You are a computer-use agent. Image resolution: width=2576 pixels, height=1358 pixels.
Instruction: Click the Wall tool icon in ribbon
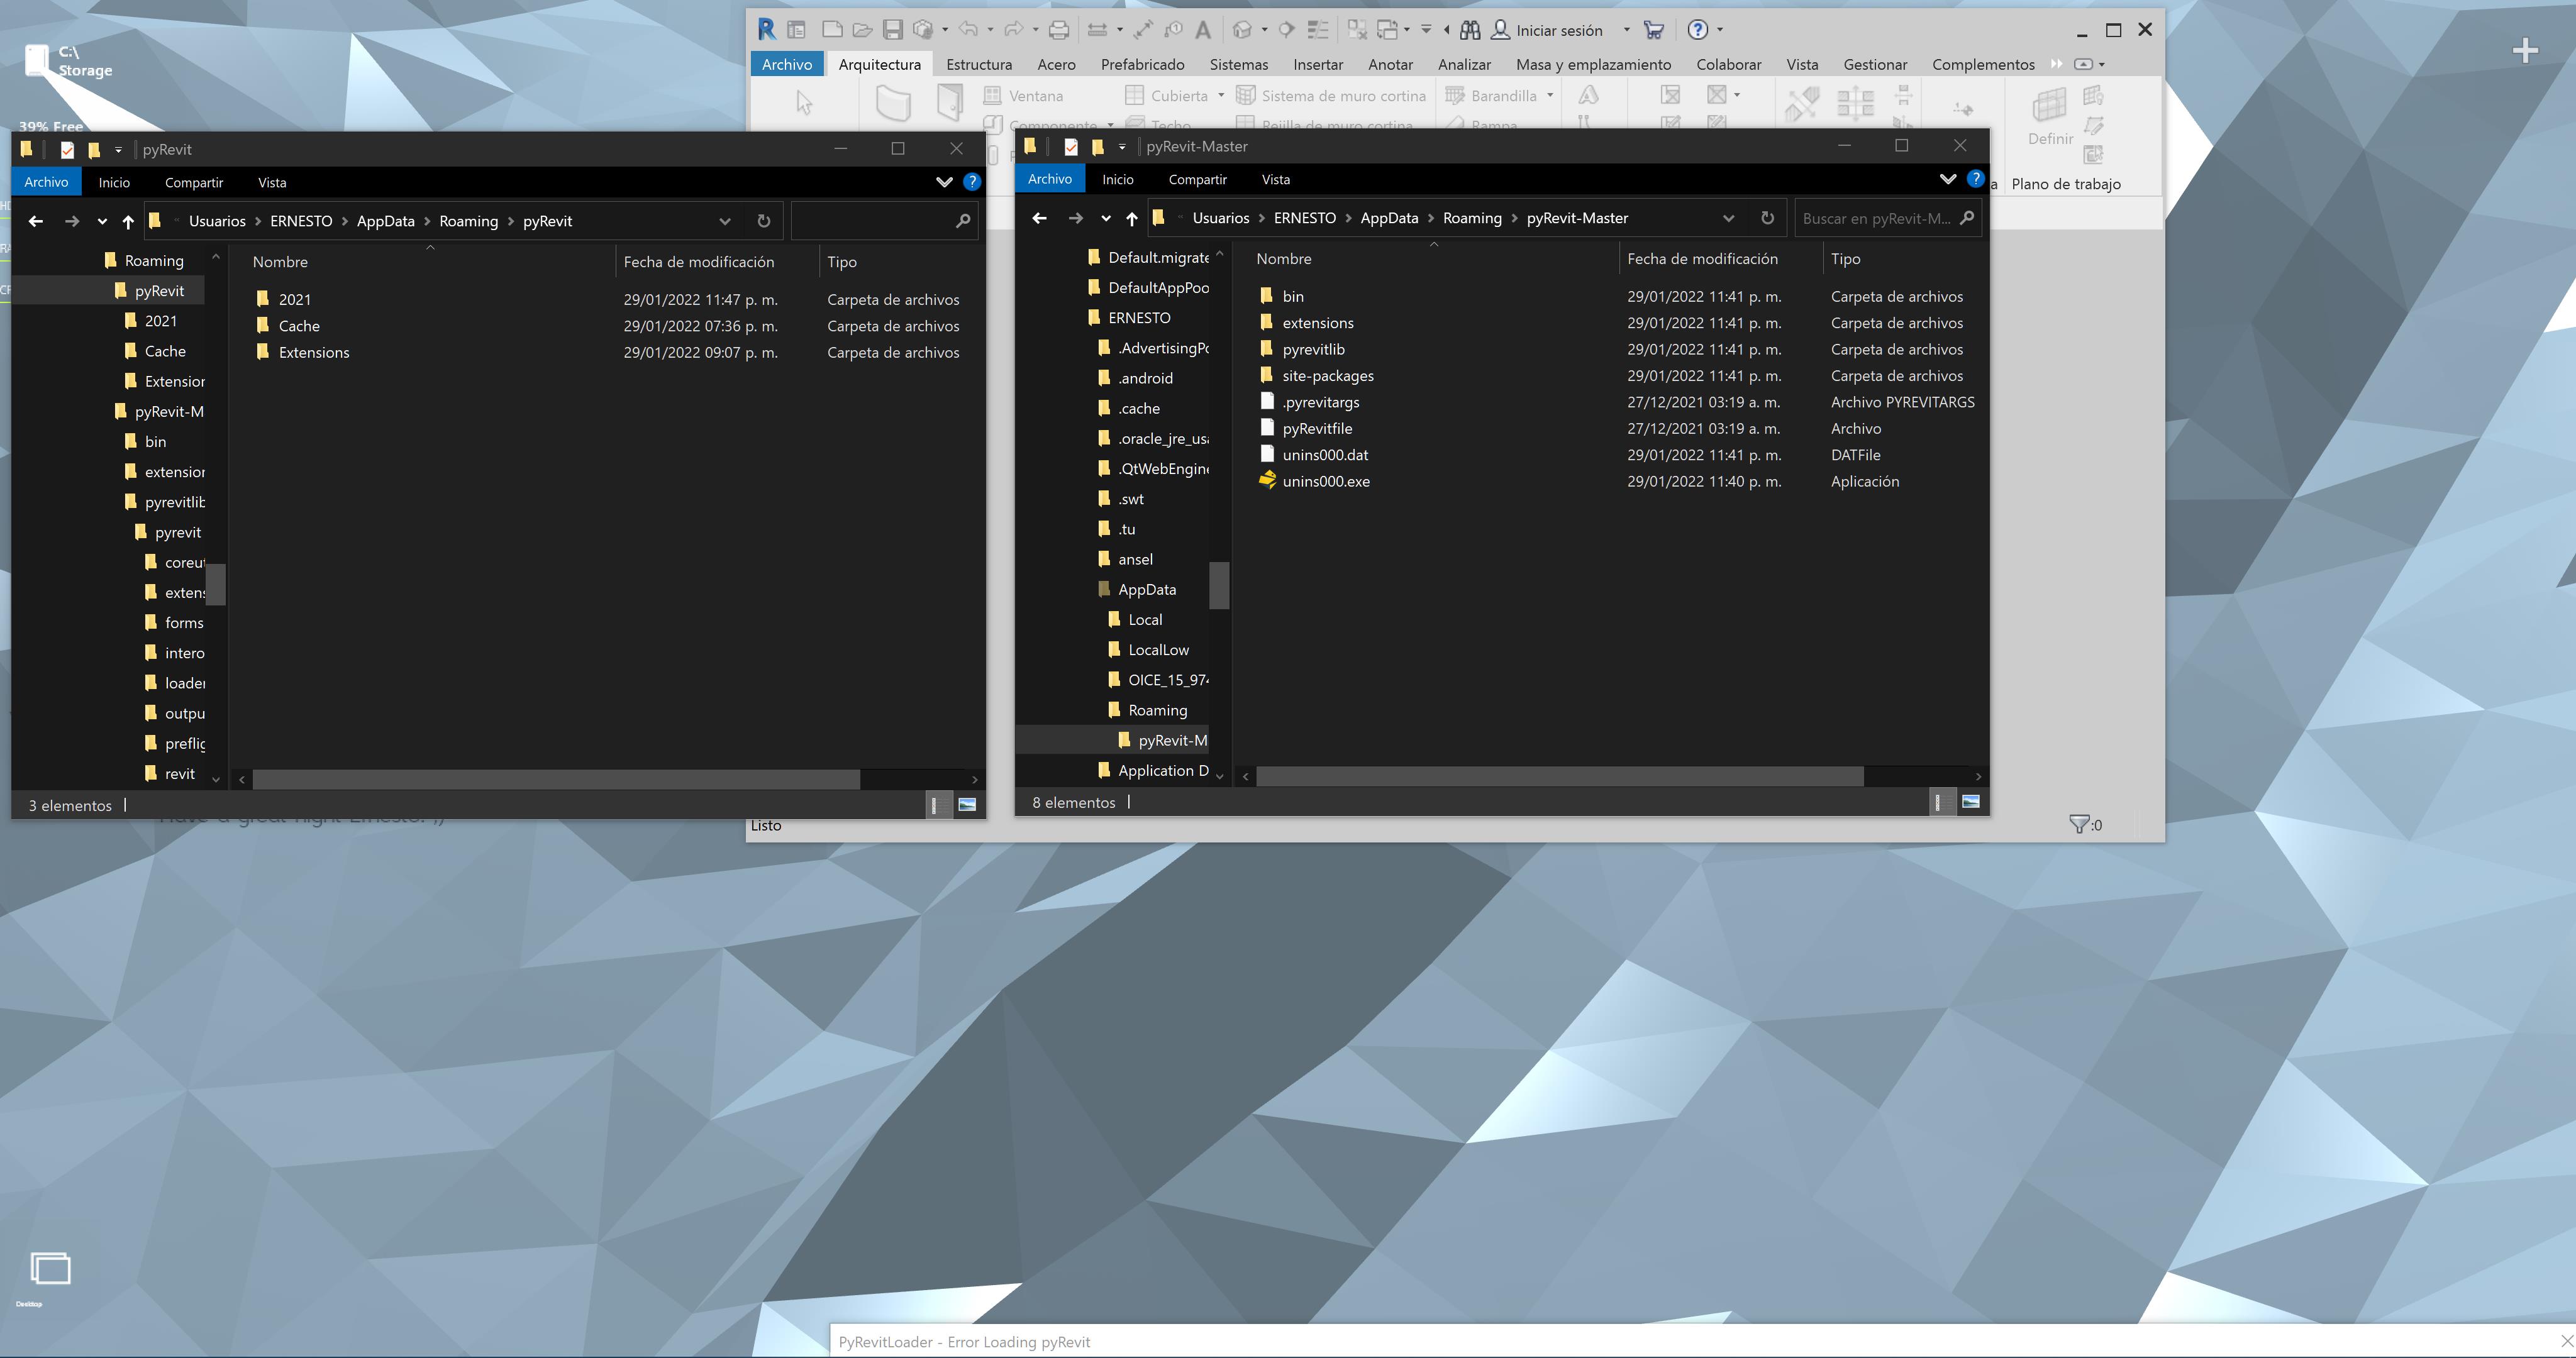click(893, 102)
